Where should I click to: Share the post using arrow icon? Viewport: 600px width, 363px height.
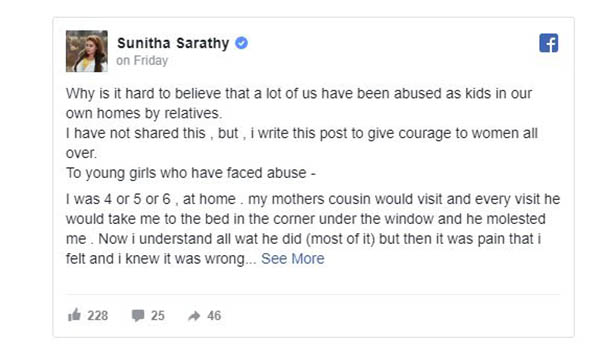coord(194,316)
